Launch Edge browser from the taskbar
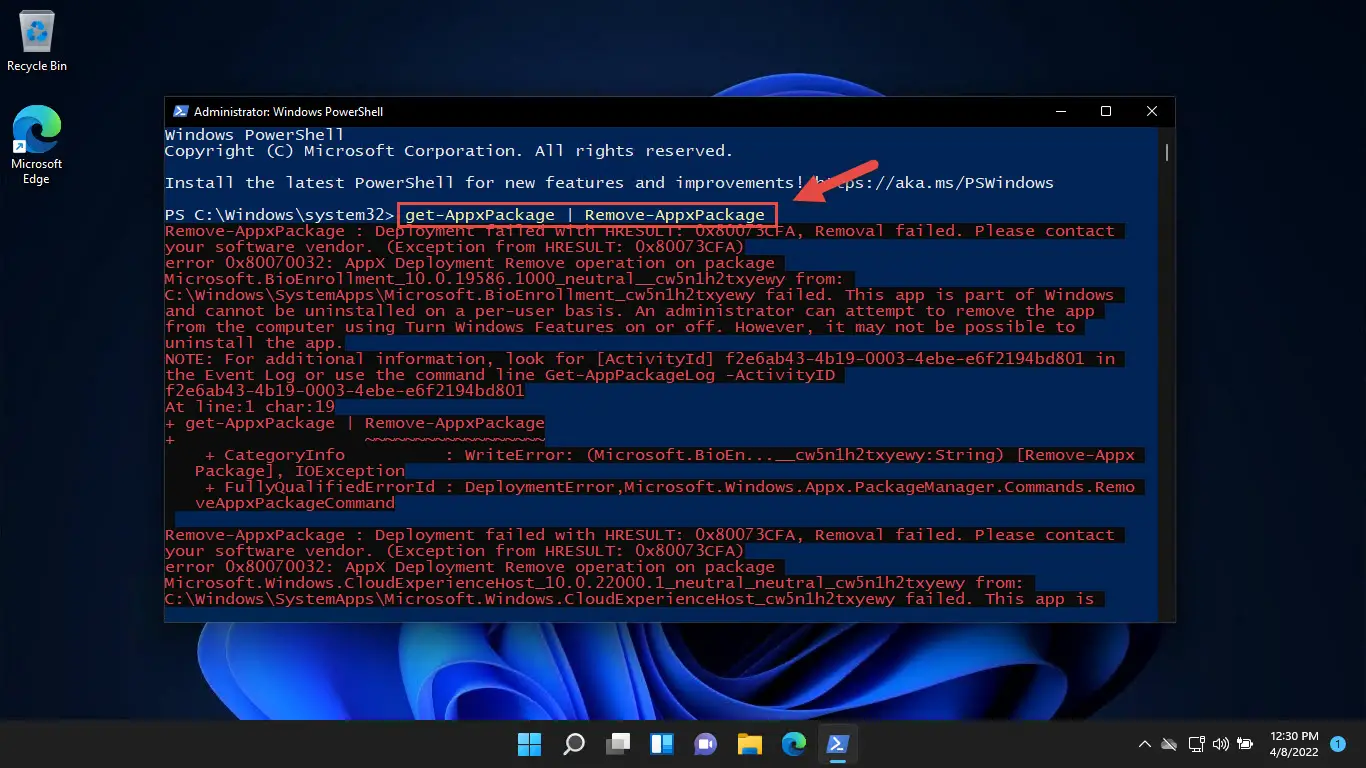 tap(794, 744)
